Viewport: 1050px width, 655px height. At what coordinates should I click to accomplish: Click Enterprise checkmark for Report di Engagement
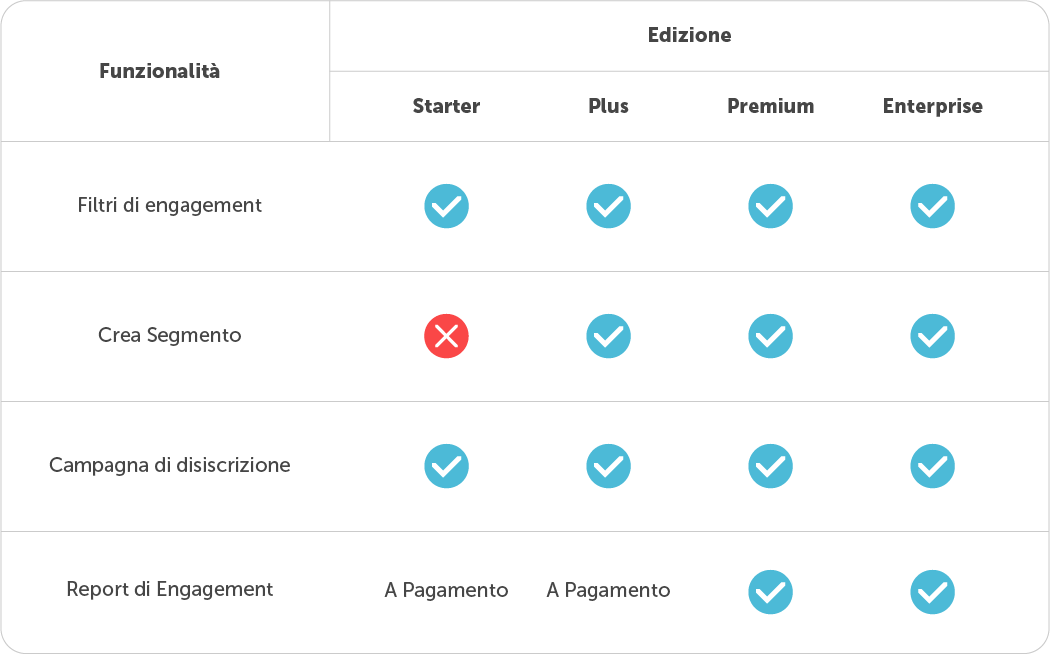[x=932, y=592]
